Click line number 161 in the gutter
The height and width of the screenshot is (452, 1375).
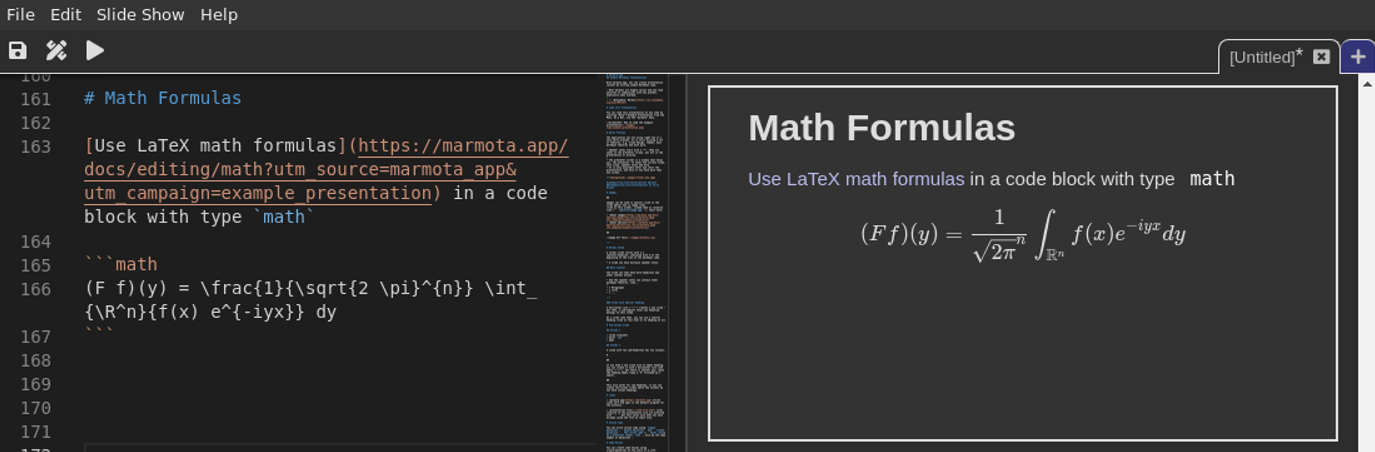click(x=36, y=99)
